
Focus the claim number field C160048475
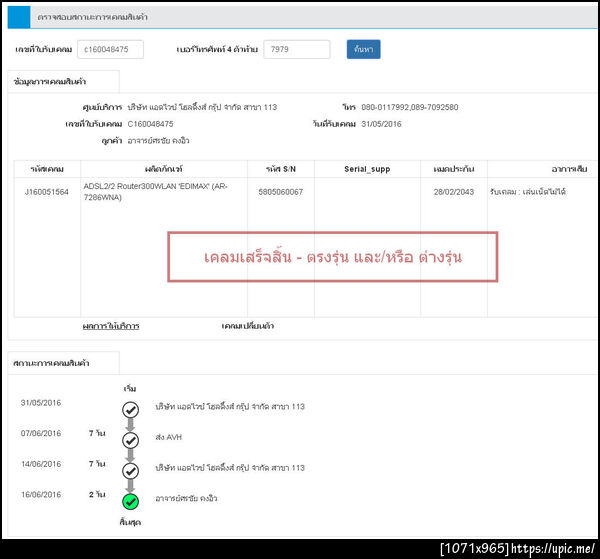[x=111, y=49]
